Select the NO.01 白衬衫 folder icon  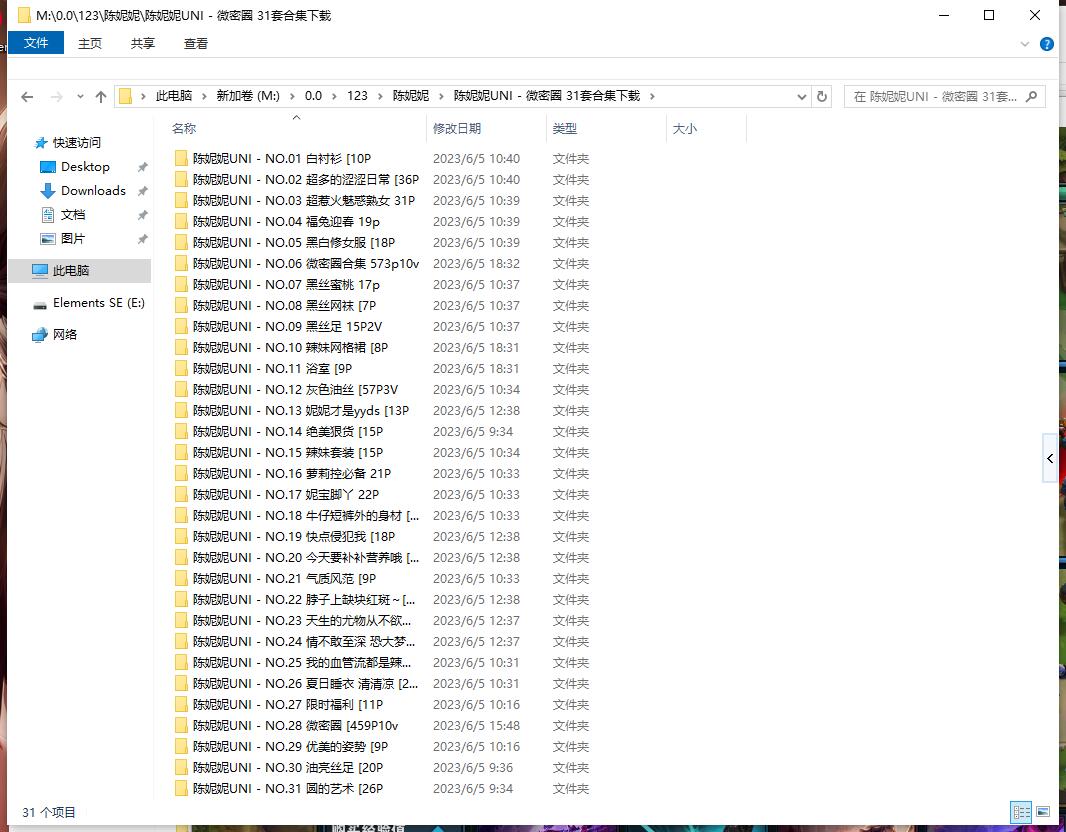pyautogui.click(x=181, y=158)
